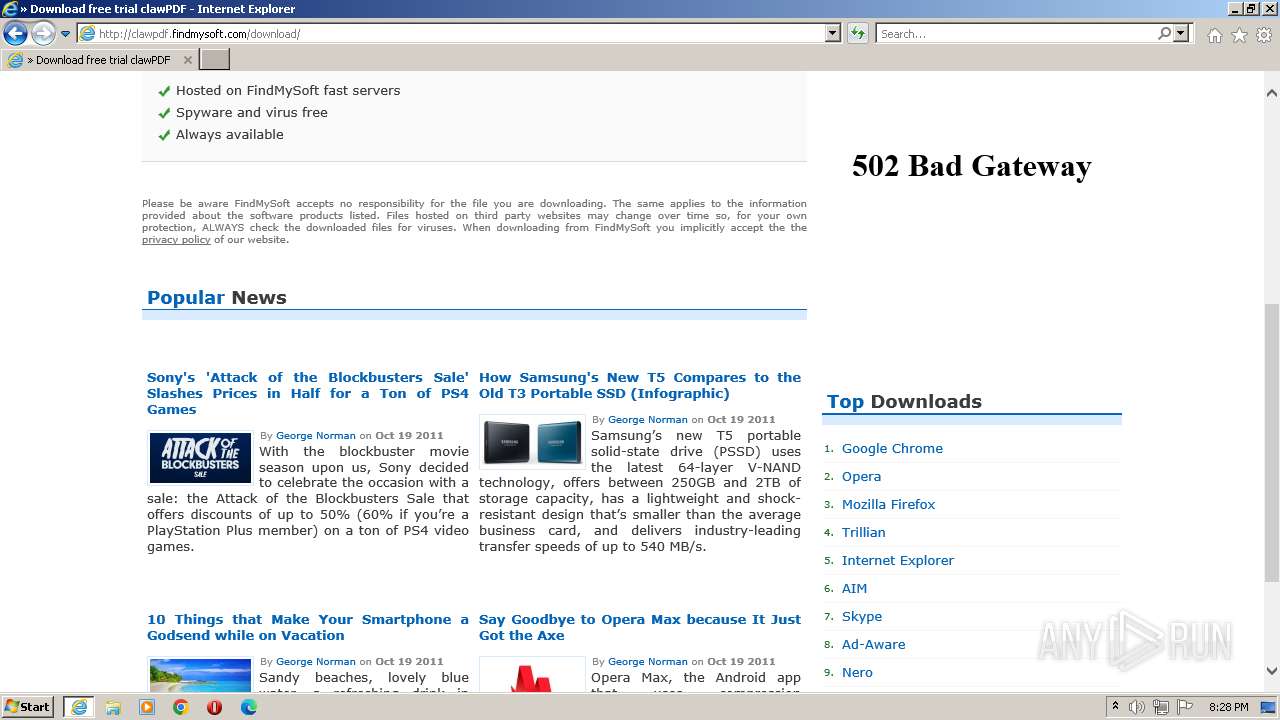
Task: Open Trillian in Top Downloads
Action: coord(864,533)
